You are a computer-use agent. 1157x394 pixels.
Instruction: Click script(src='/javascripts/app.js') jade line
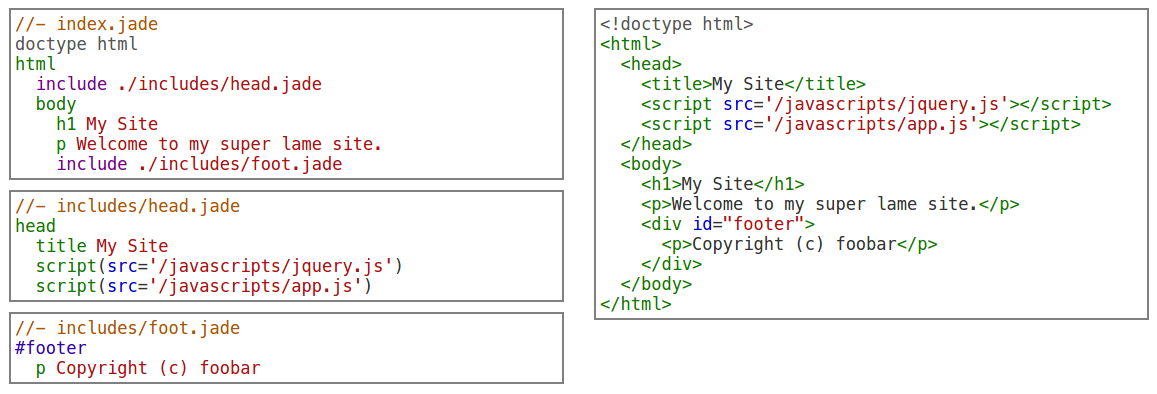[x=204, y=286]
